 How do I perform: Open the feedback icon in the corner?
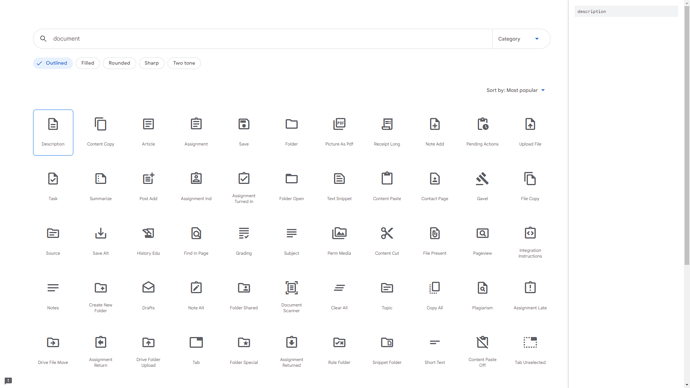click(8, 381)
